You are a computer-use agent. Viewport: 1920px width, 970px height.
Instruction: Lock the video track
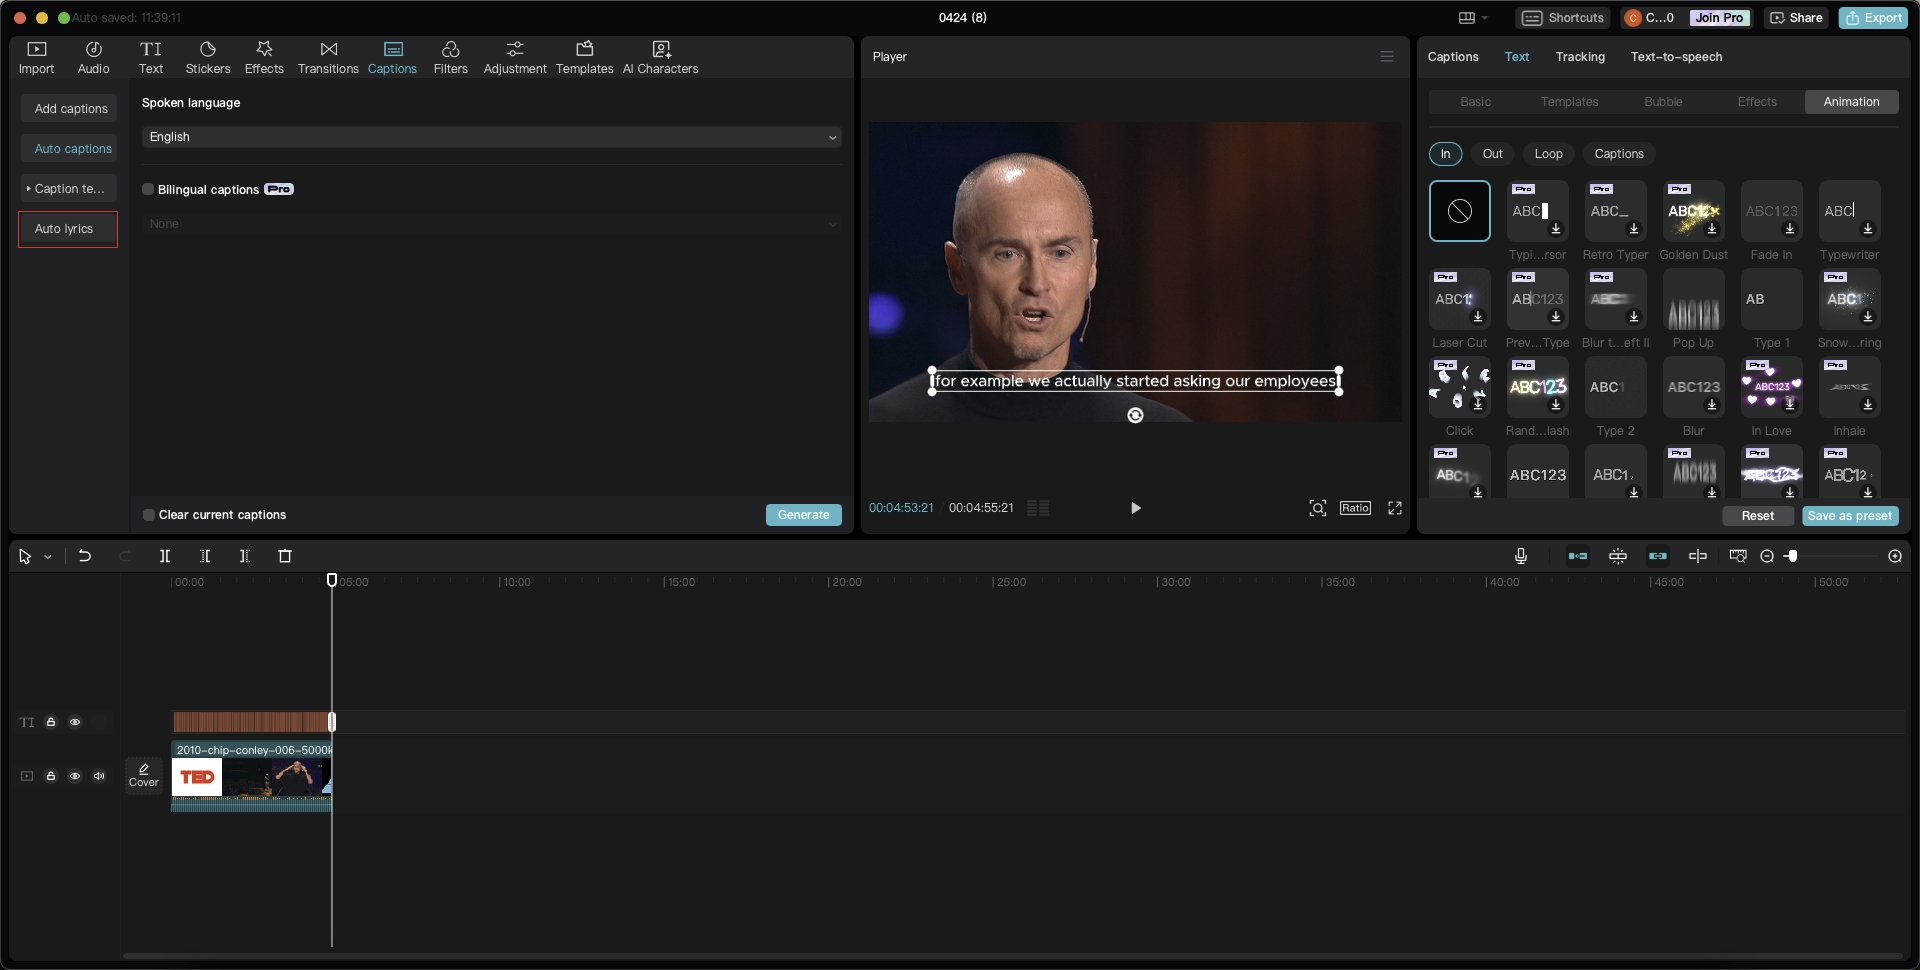(51, 776)
